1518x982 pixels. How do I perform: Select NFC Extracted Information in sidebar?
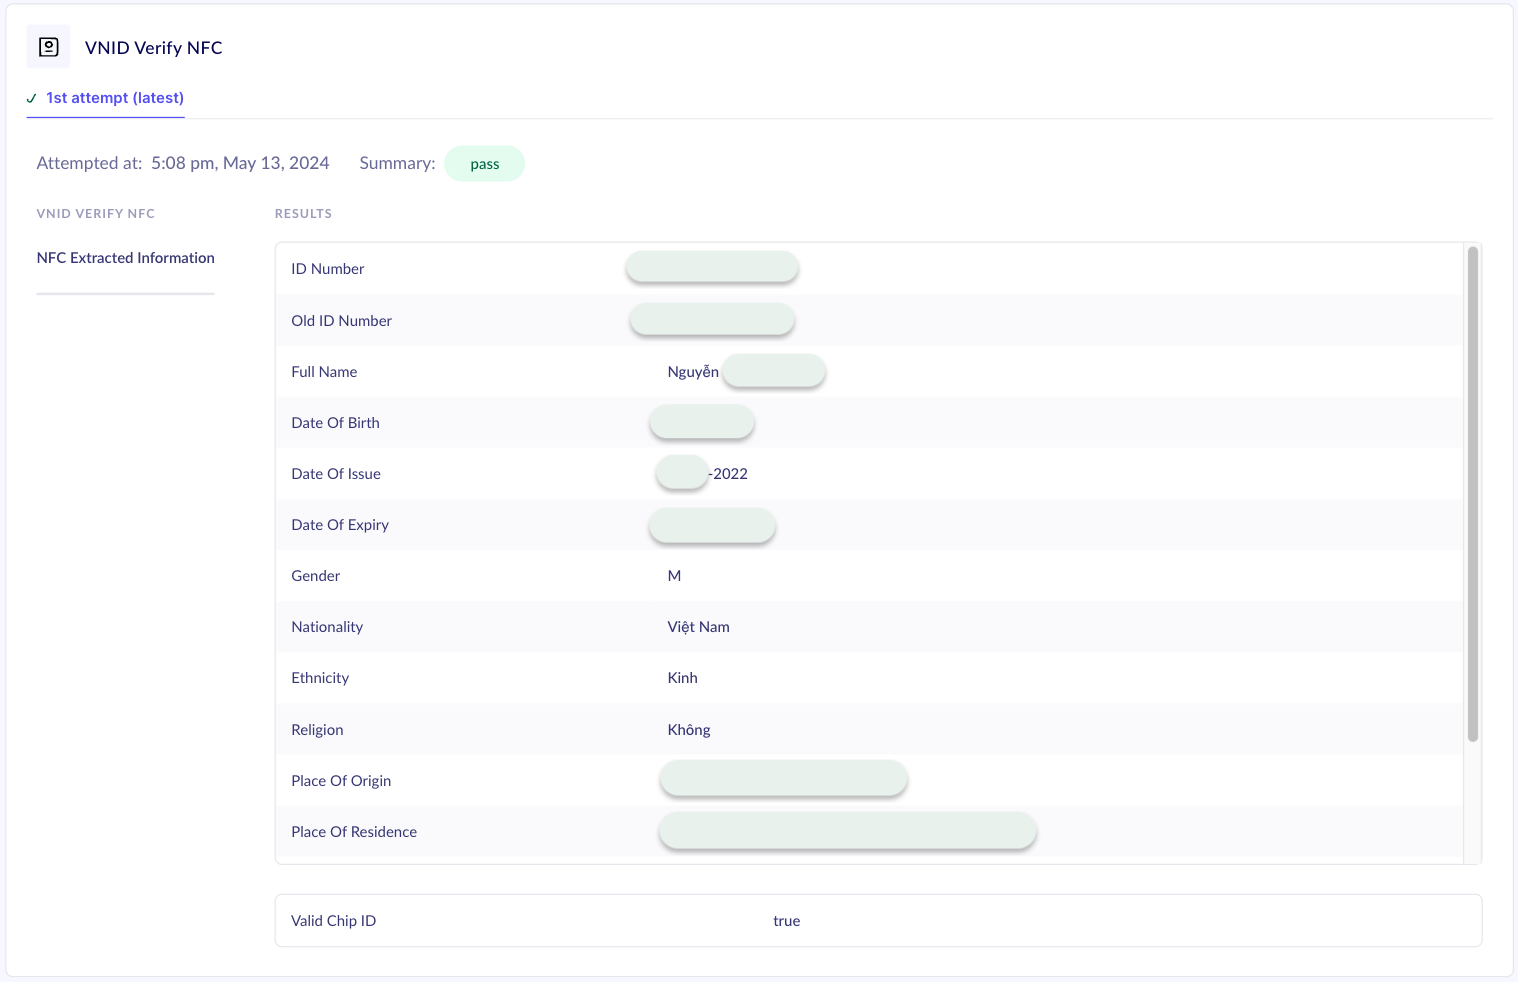(x=125, y=258)
